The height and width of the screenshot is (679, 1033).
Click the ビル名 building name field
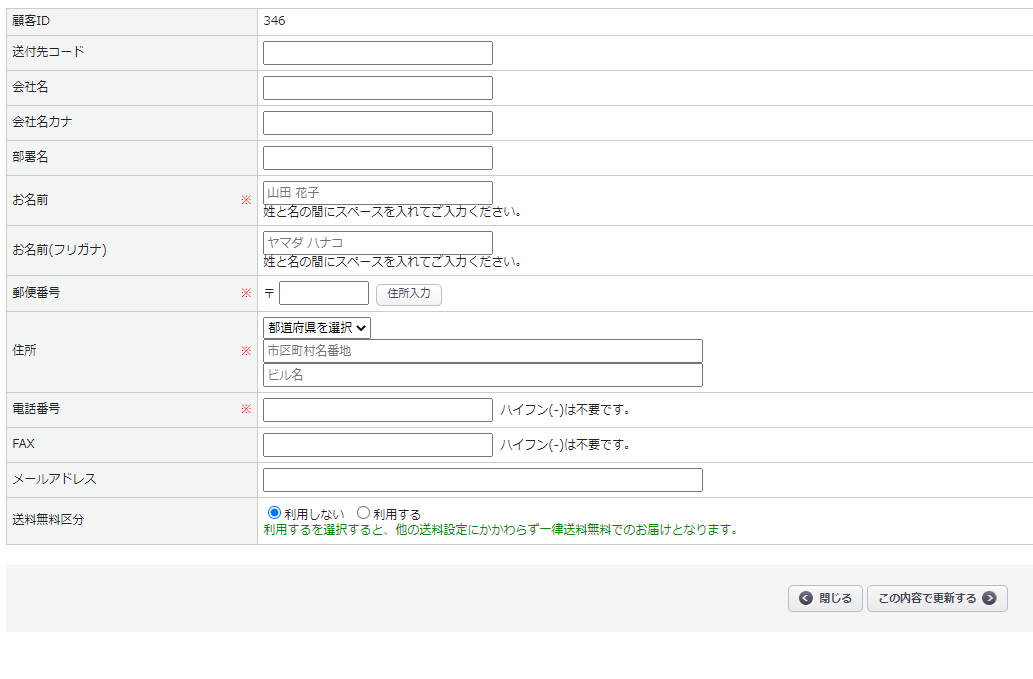pos(483,375)
